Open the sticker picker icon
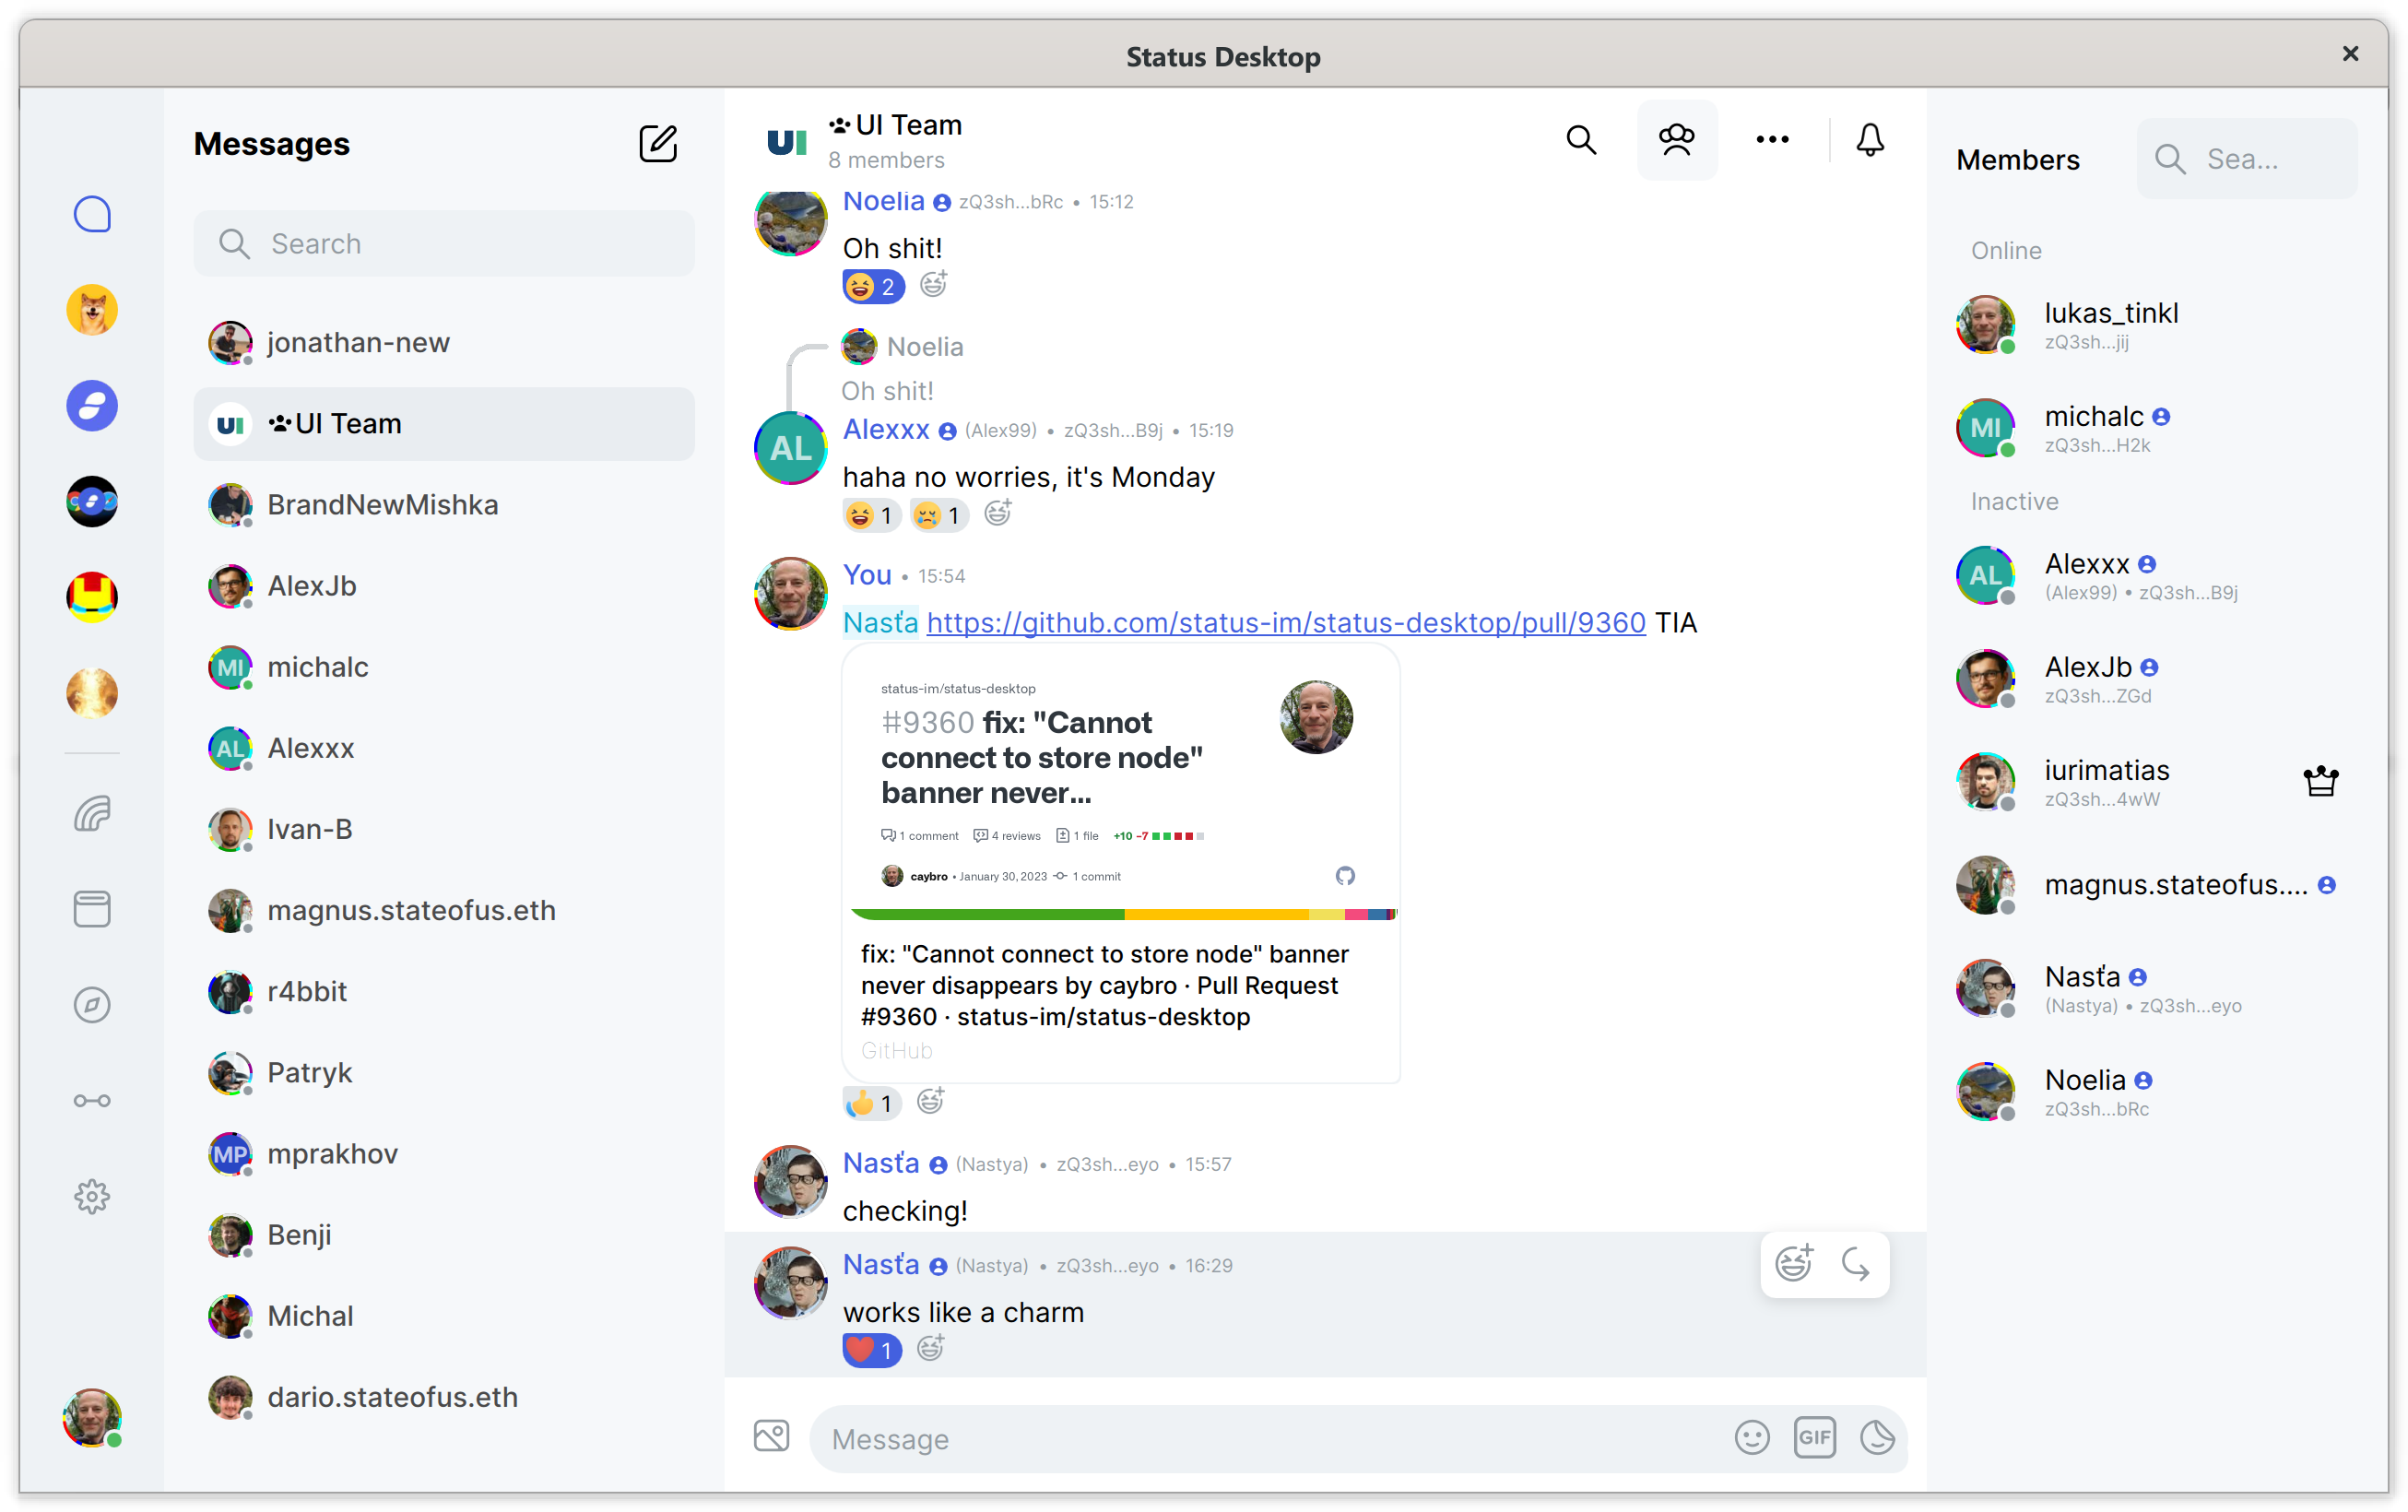 coord(1877,1438)
